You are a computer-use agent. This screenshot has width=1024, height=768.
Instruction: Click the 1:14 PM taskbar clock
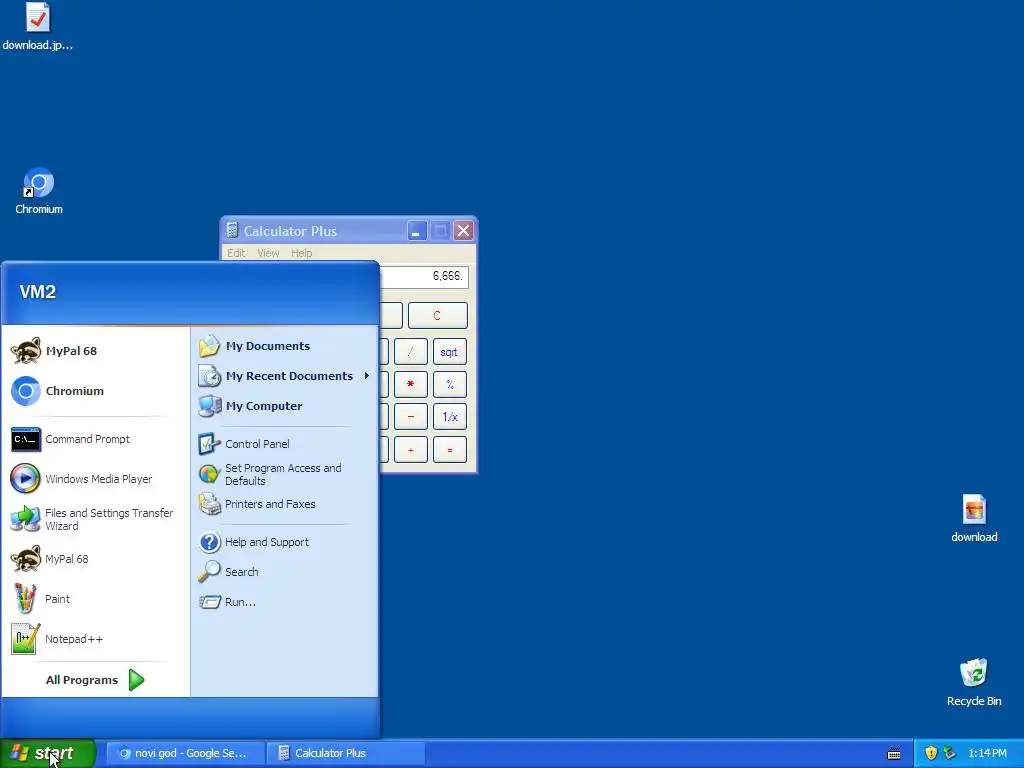(987, 753)
